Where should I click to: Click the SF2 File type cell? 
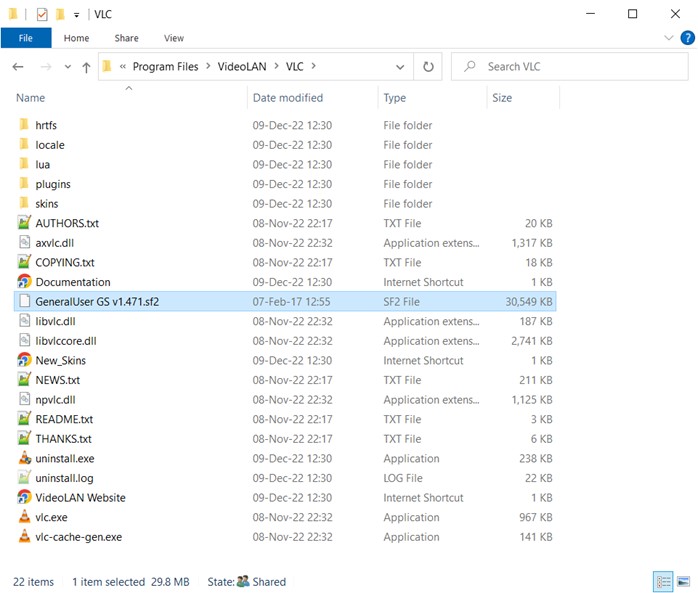(401, 301)
